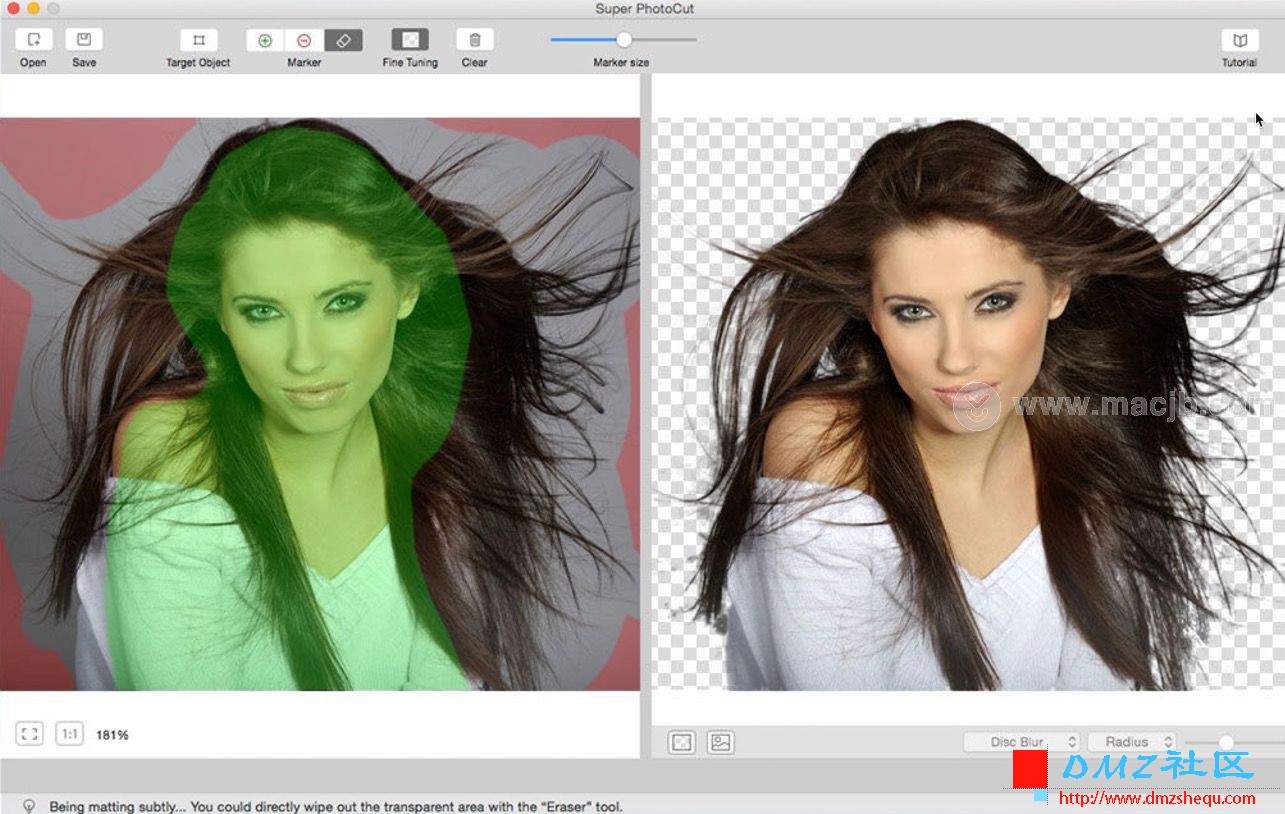Viewport: 1285px width, 814px height.
Task: Clear all markers with the trash icon
Action: (474, 40)
